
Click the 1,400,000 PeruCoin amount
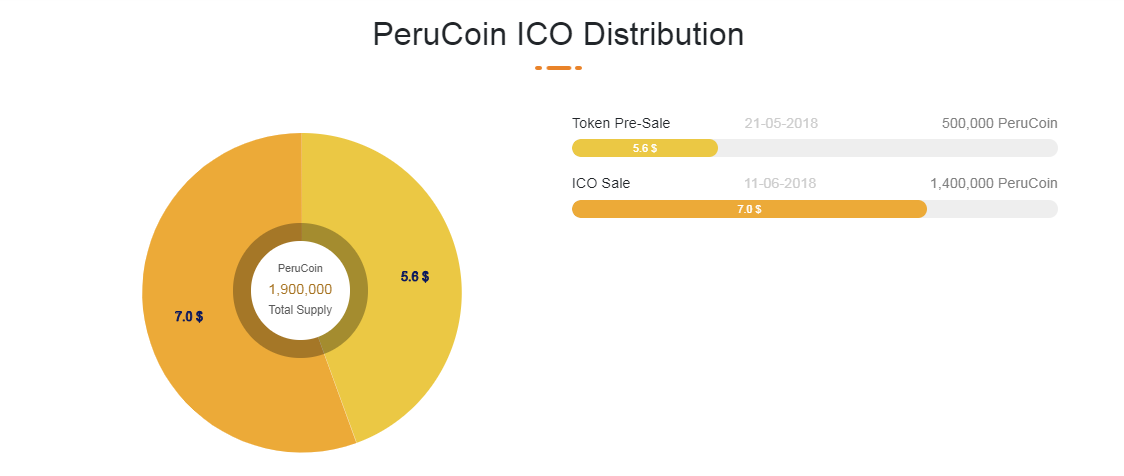click(x=993, y=183)
